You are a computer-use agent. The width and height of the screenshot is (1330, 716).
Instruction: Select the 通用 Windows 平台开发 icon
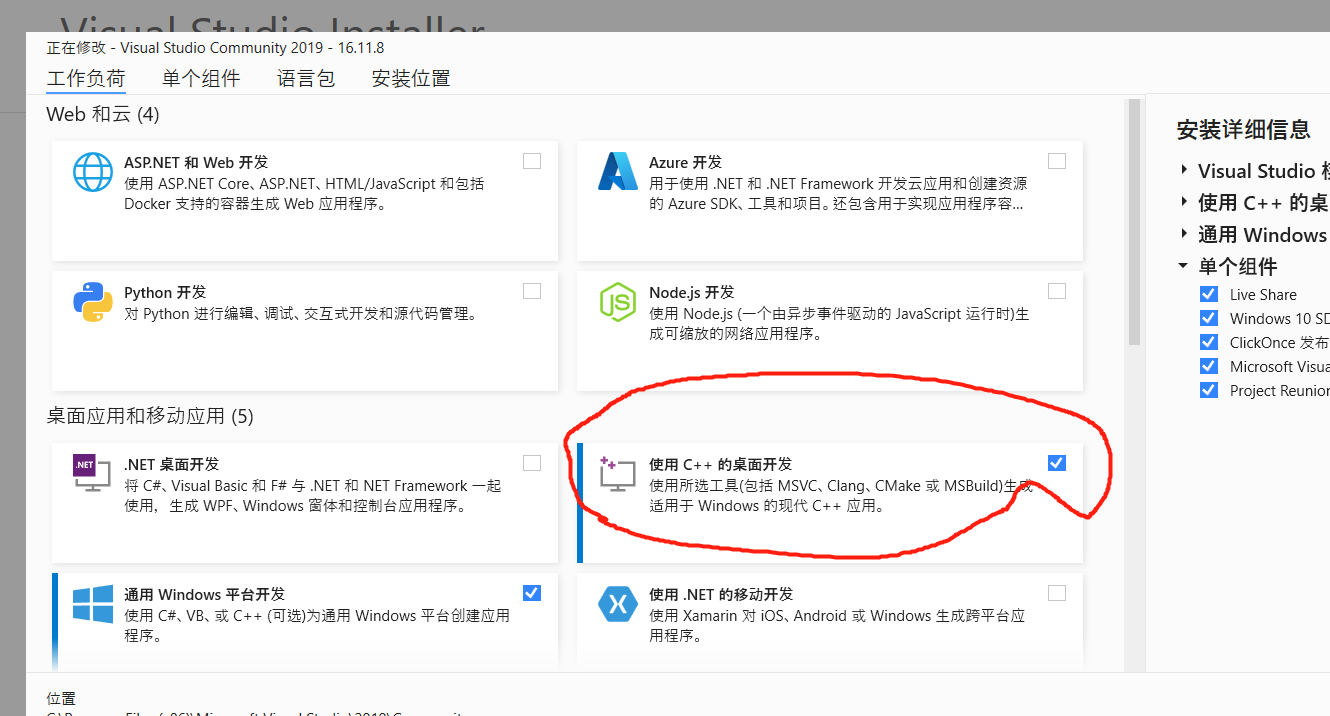pyautogui.click(x=92, y=603)
